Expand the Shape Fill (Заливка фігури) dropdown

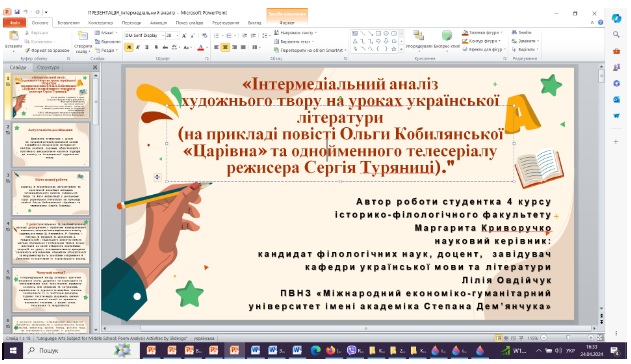coord(483,33)
